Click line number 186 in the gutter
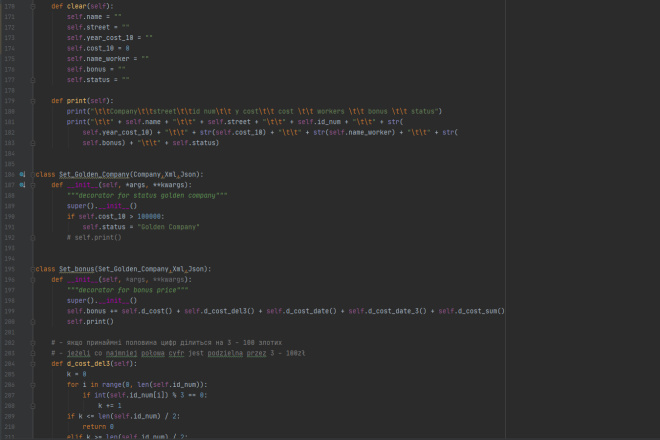Image resolution: width=660 pixels, height=440 pixels. coord(9,174)
